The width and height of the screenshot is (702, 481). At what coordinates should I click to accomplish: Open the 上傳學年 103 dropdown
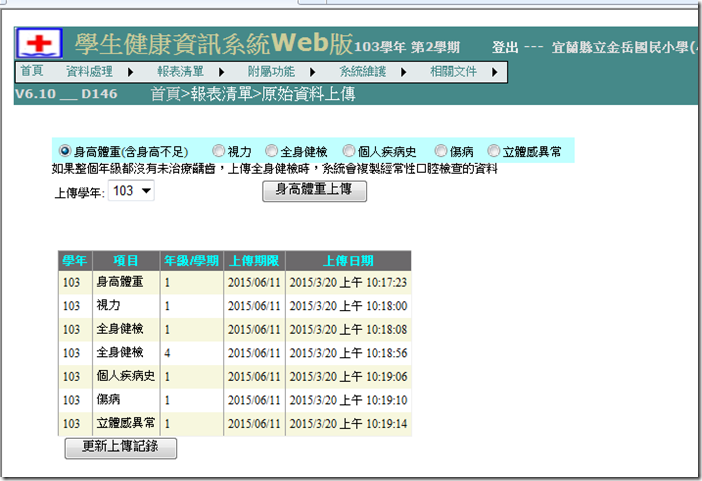pyautogui.click(x=131, y=191)
